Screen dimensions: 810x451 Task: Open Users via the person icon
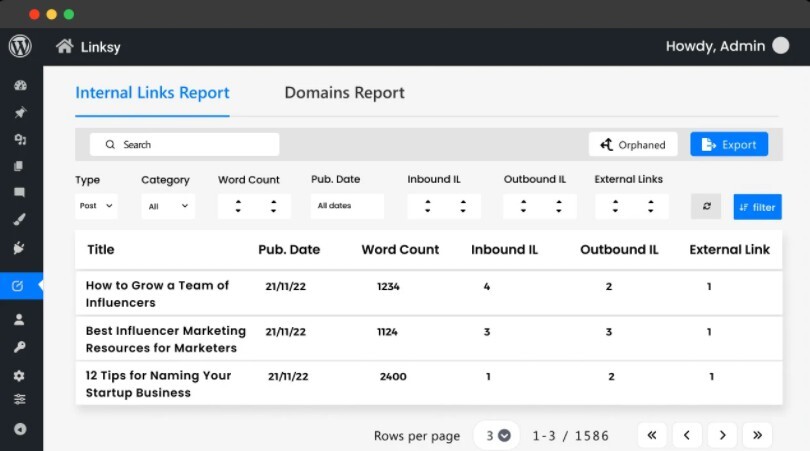click(20, 320)
